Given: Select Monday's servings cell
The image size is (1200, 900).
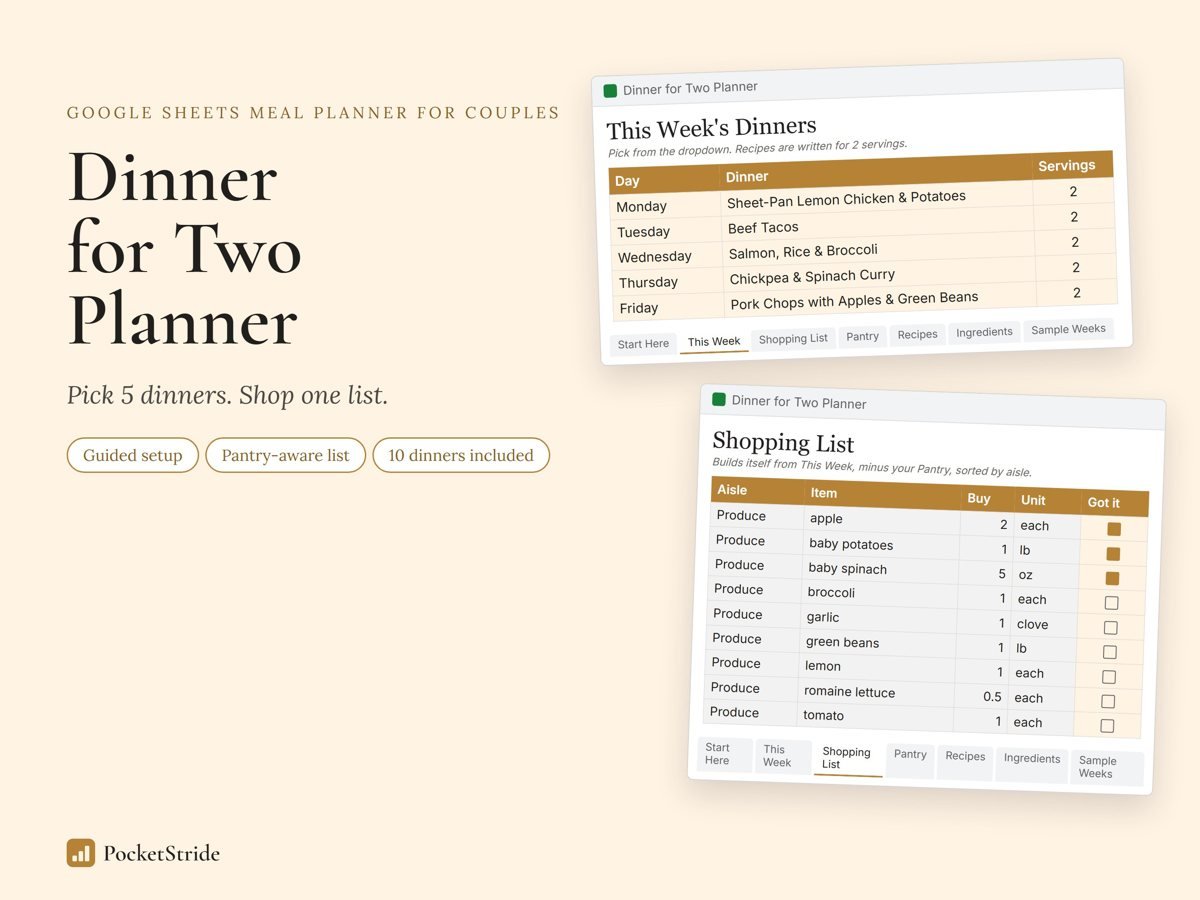Looking at the screenshot, I should pos(1074,192).
